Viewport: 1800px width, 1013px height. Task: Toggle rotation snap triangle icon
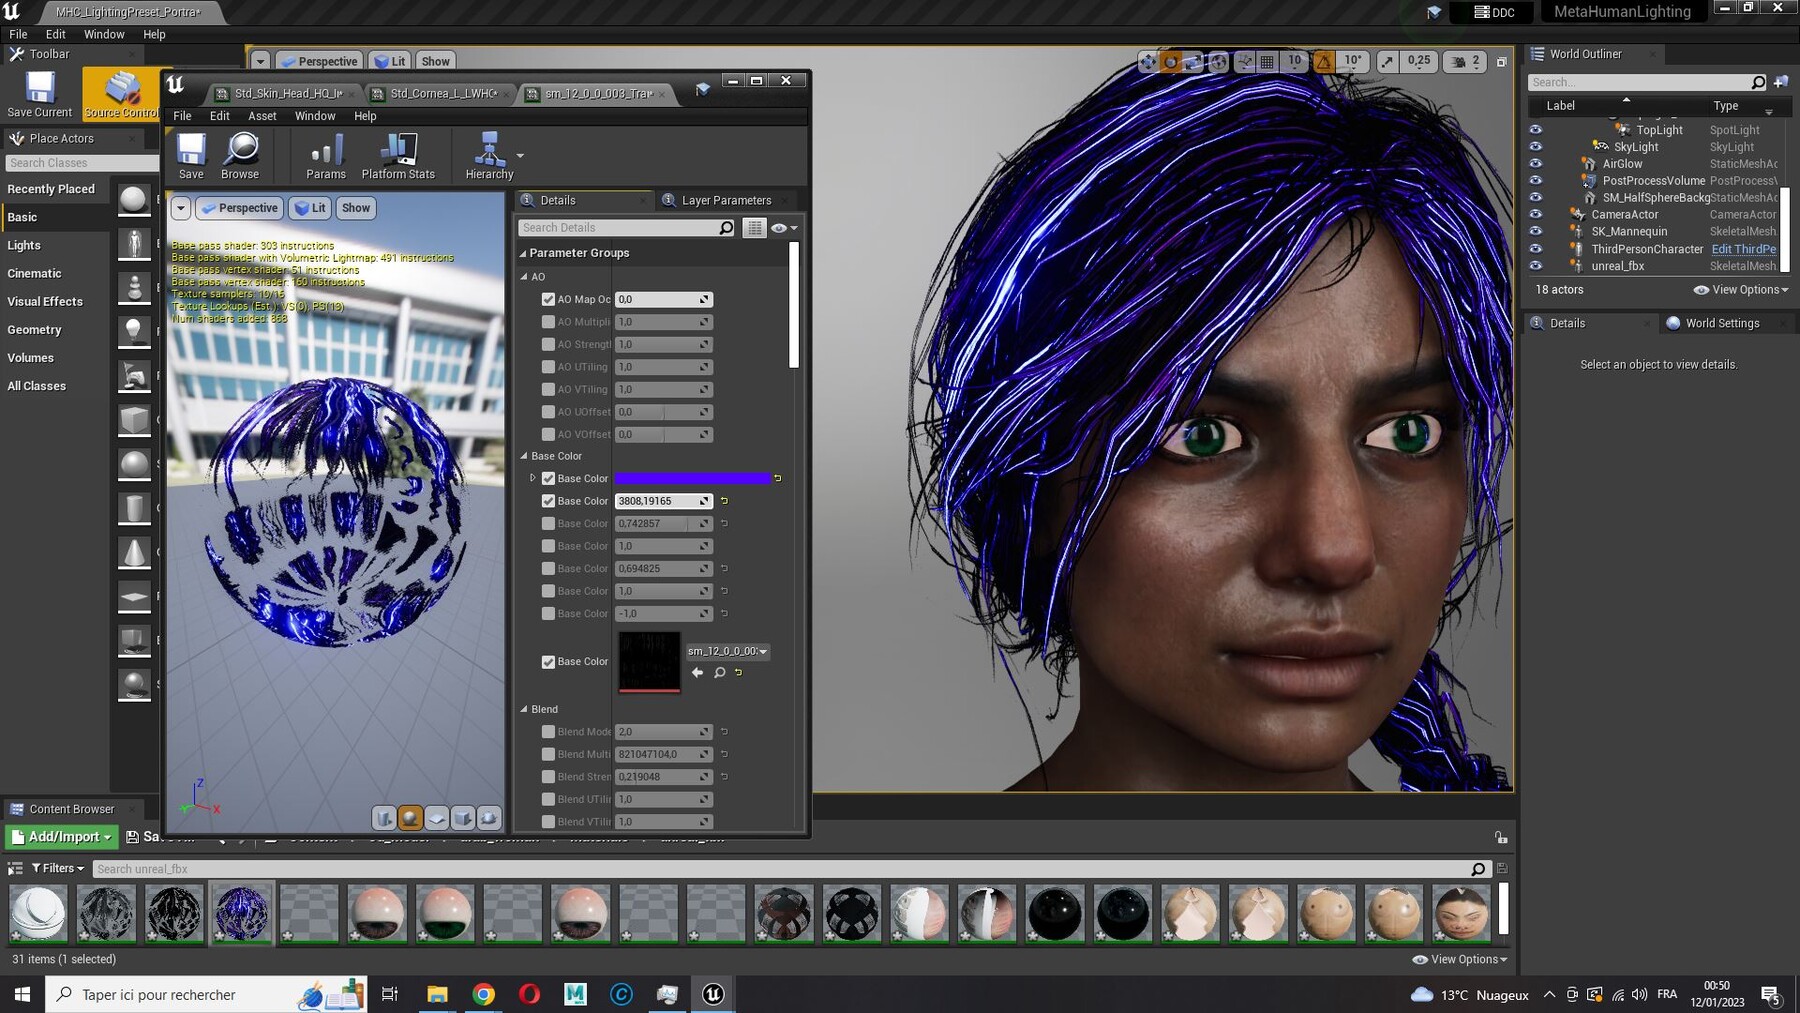coord(1324,61)
